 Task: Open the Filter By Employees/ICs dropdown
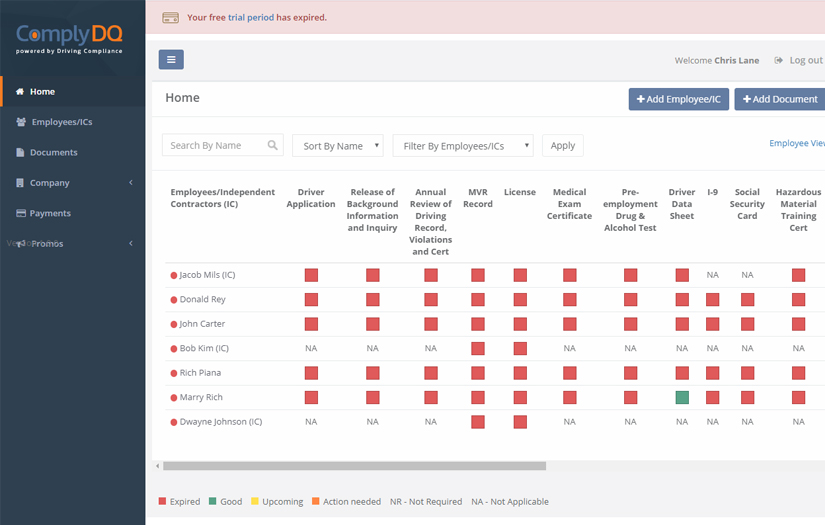[462, 146]
